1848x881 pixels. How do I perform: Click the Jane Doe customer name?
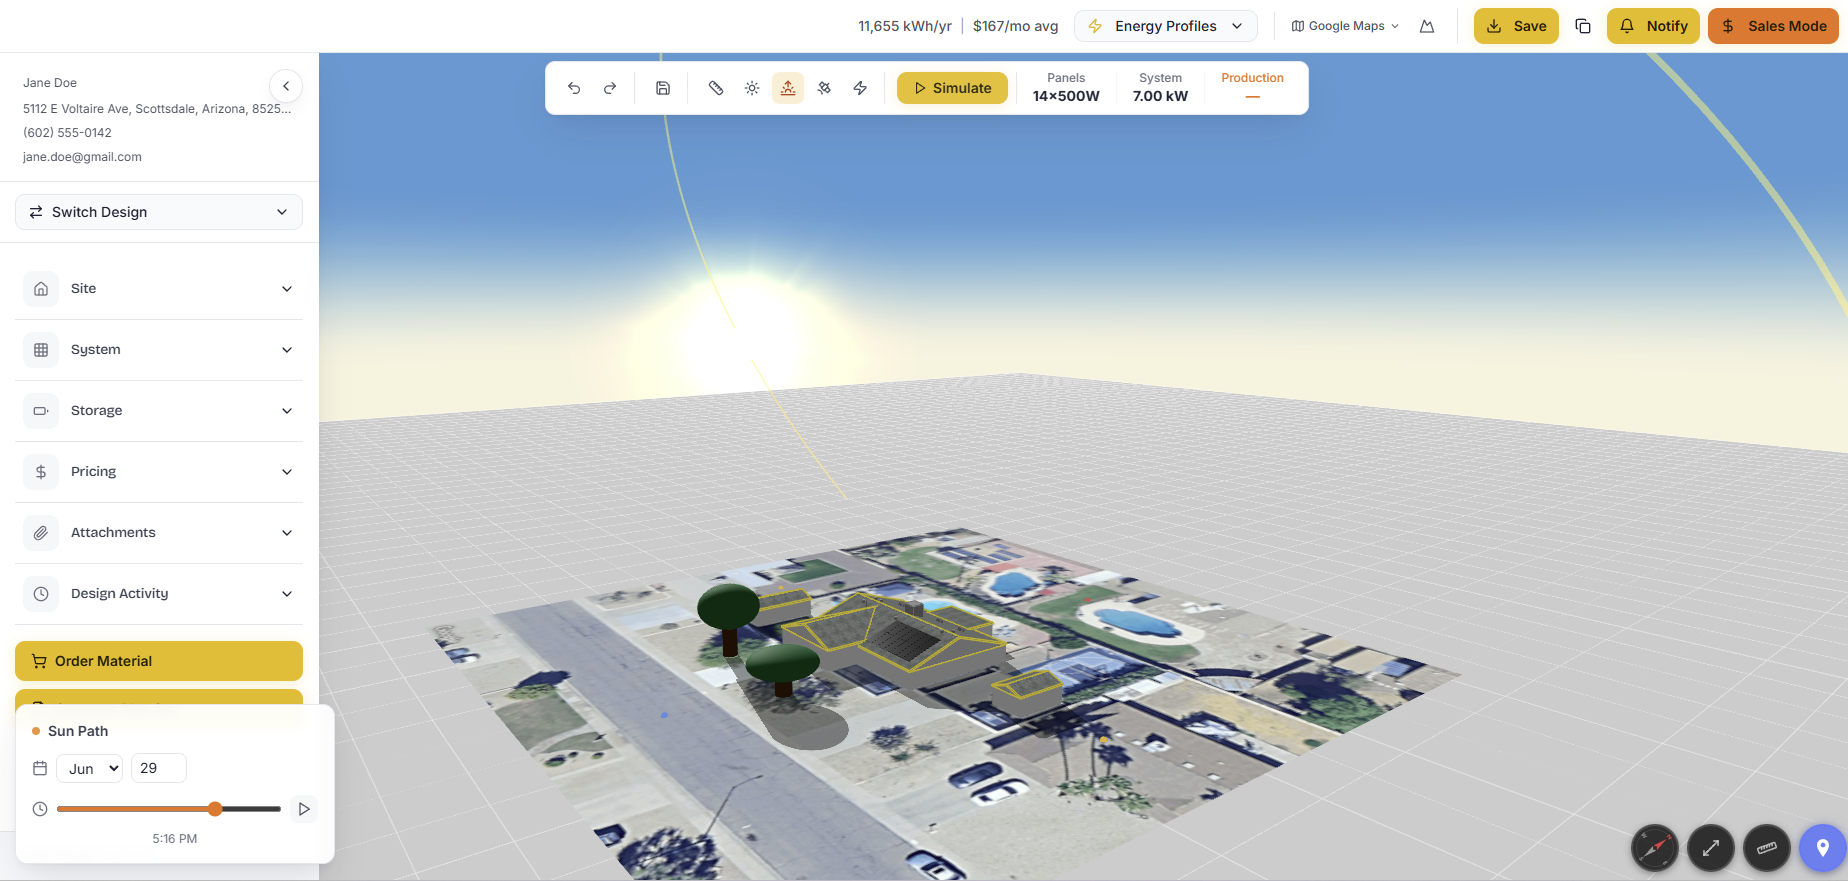coord(50,83)
